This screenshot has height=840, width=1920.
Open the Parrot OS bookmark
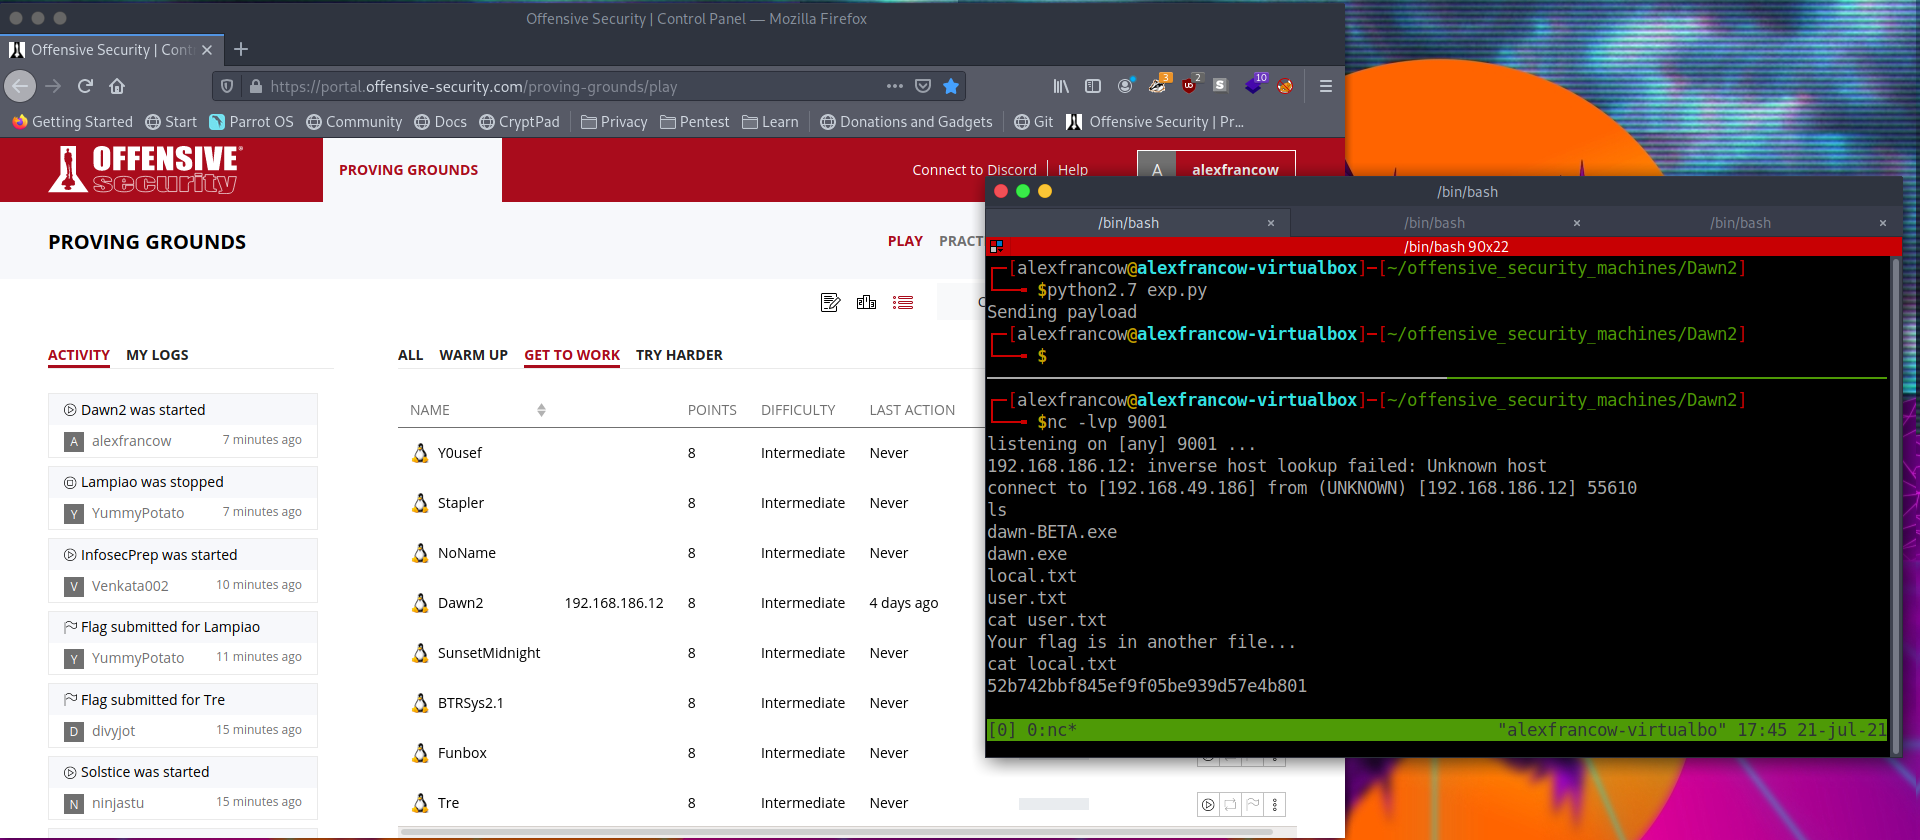pyautogui.click(x=251, y=122)
